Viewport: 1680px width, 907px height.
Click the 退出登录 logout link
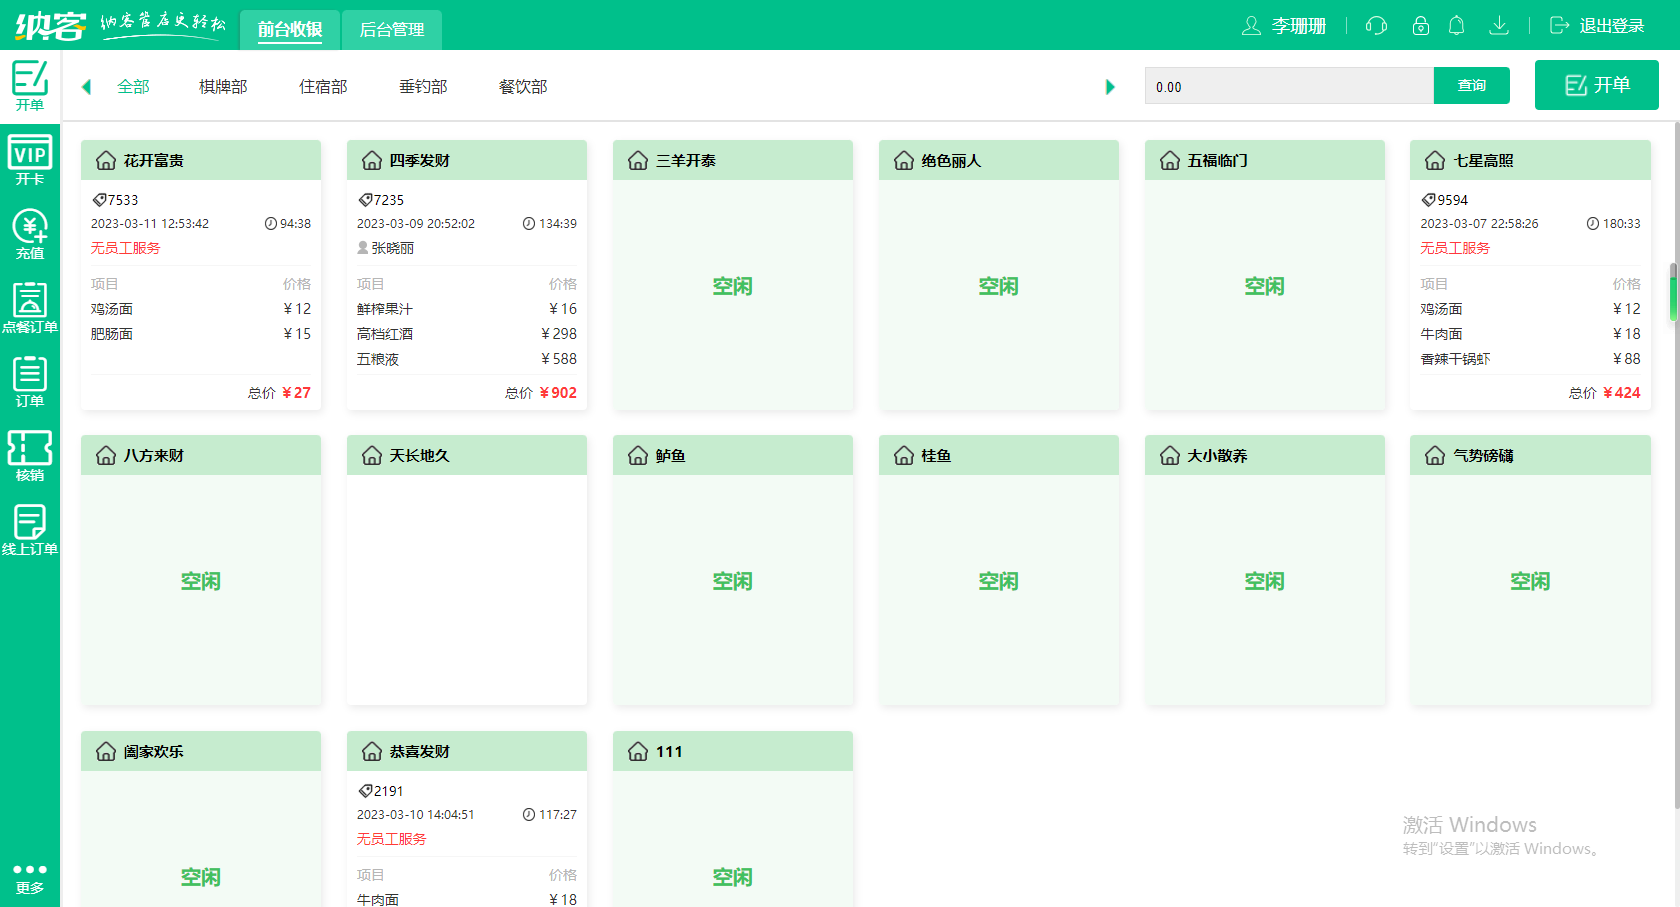[1597, 26]
